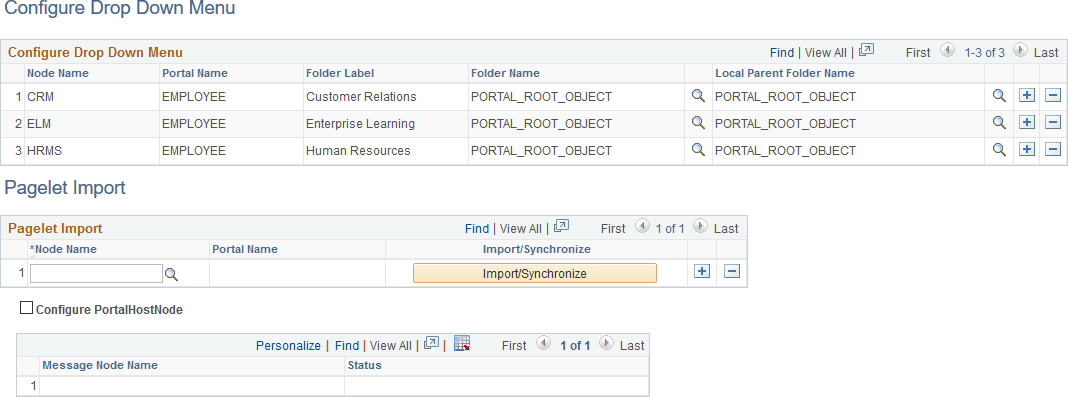Image resolution: width=1068 pixels, height=397 pixels.
Task: Click Last in Pagelet Import navigation
Action: point(726,229)
